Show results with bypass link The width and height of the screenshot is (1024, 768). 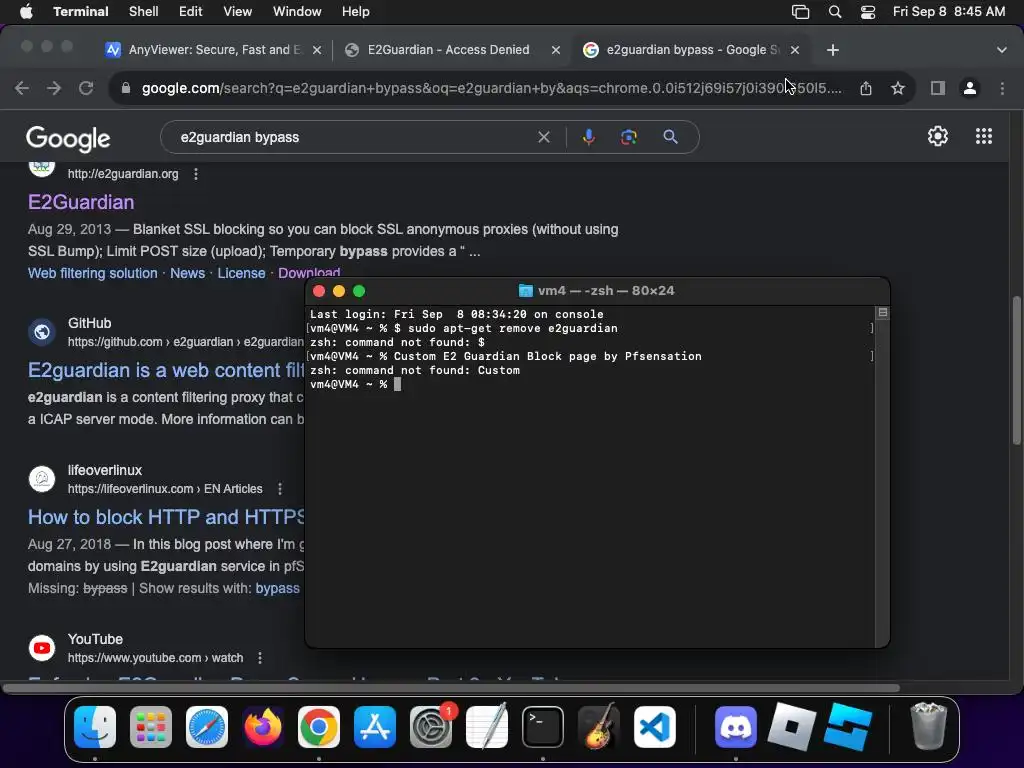pos(278,588)
